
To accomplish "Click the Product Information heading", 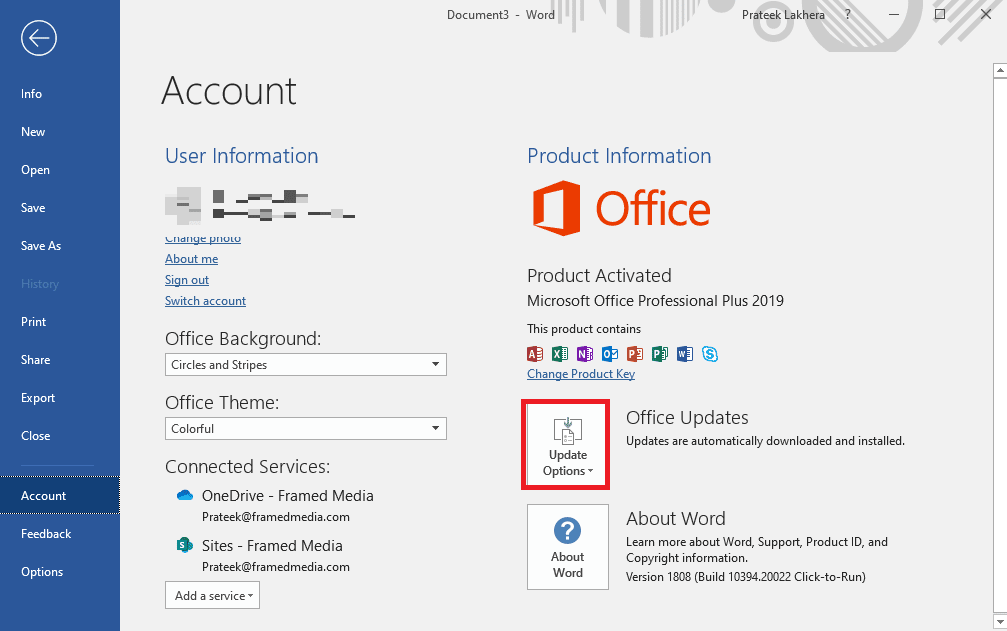I will [619, 155].
